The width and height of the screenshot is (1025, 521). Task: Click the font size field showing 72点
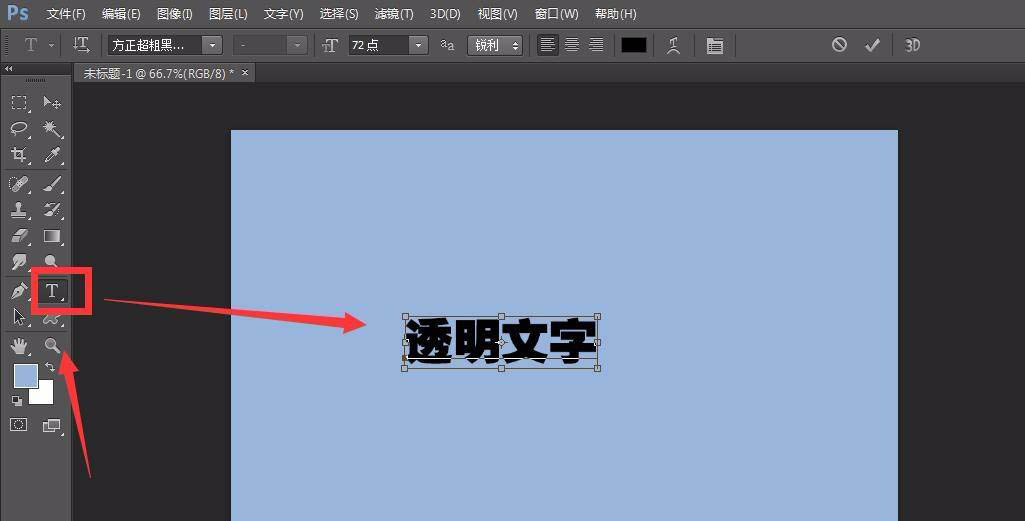[x=378, y=45]
